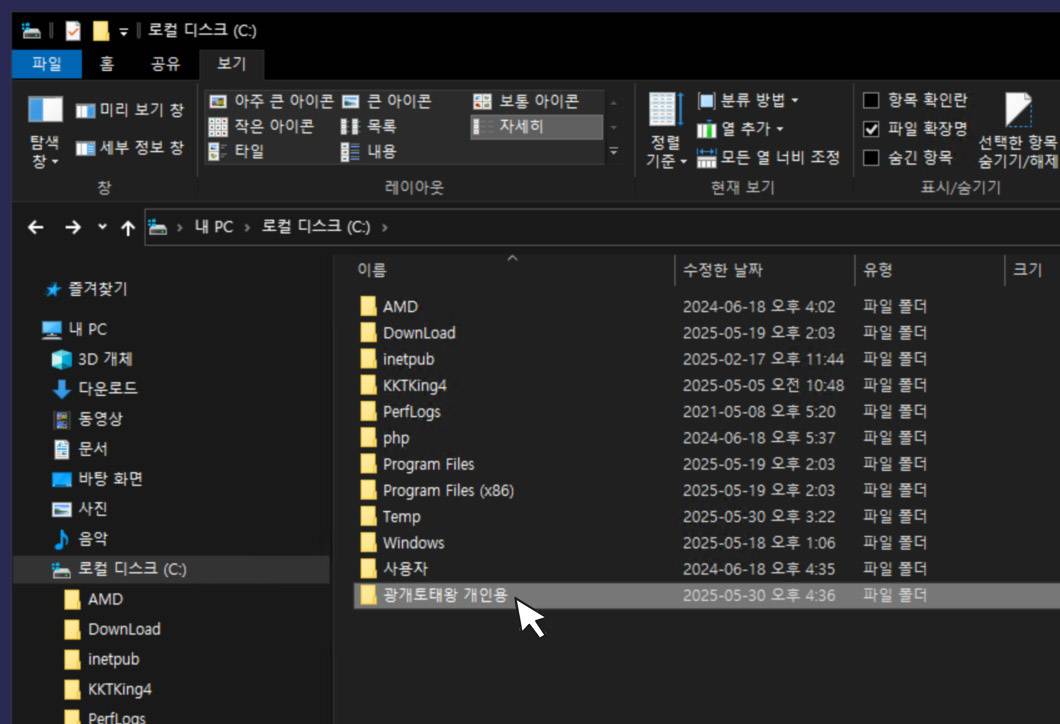The height and width of the screenshot is (724, 1060).
Task: Open the File (파일) menu tab
Action: (x=47, y=64)
